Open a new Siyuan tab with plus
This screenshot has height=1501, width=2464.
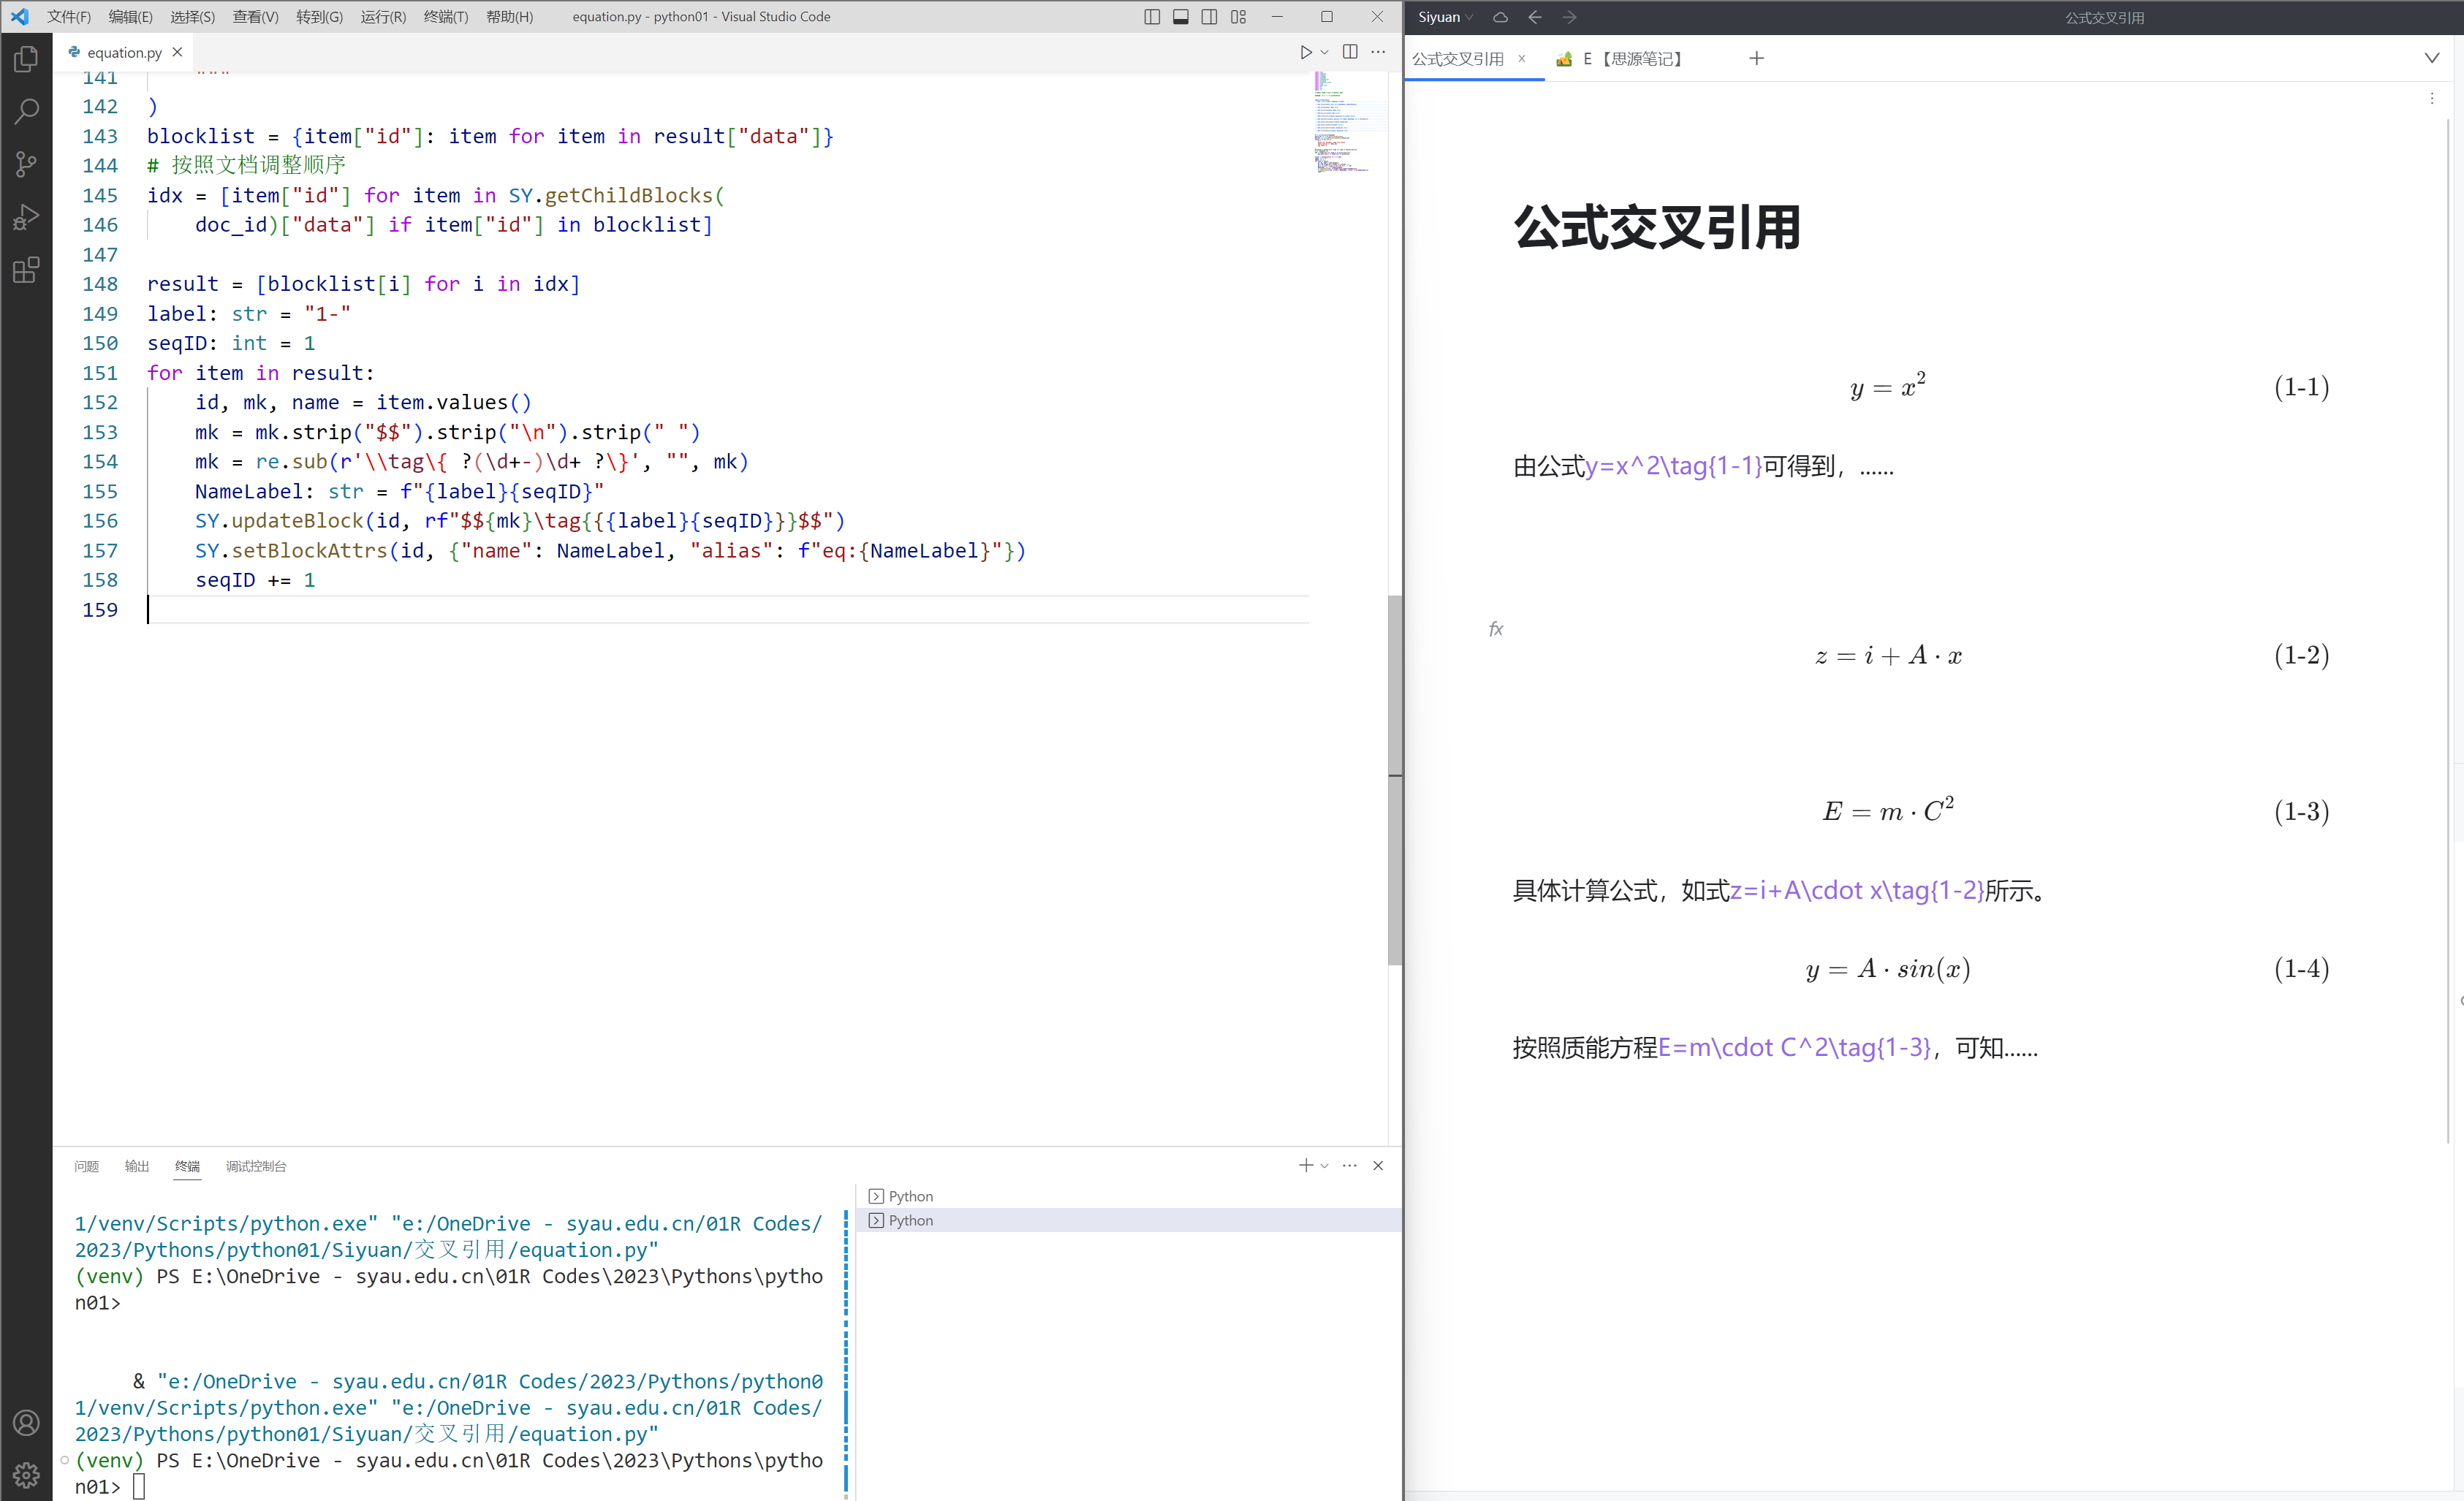(x=1757, y=58)
